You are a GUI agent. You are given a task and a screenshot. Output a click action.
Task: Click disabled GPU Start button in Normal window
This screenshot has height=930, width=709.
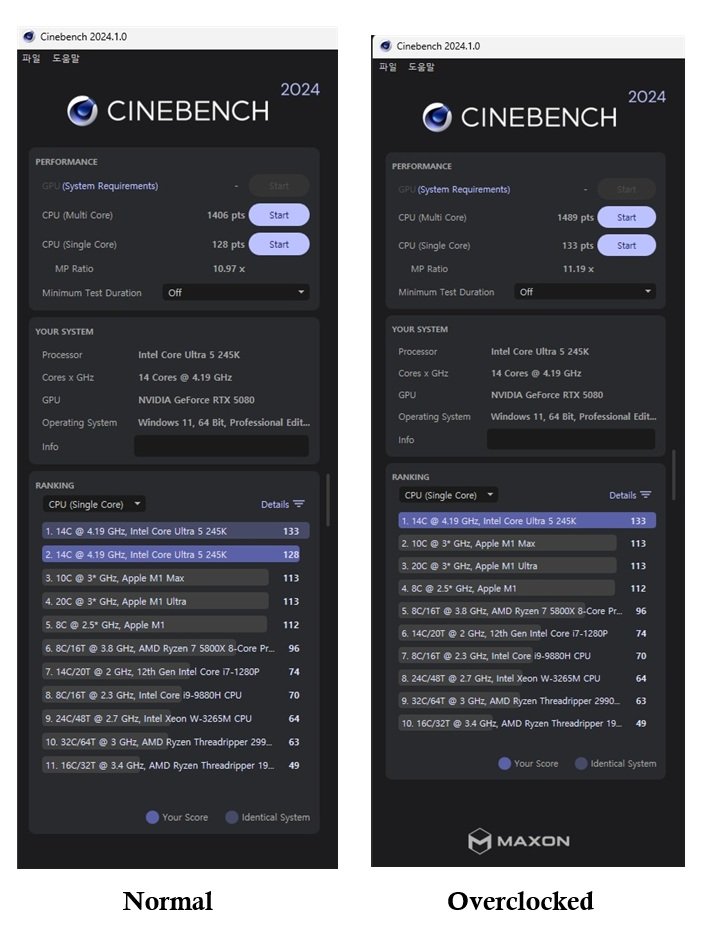pyautogui.click(x=279, y=186)
